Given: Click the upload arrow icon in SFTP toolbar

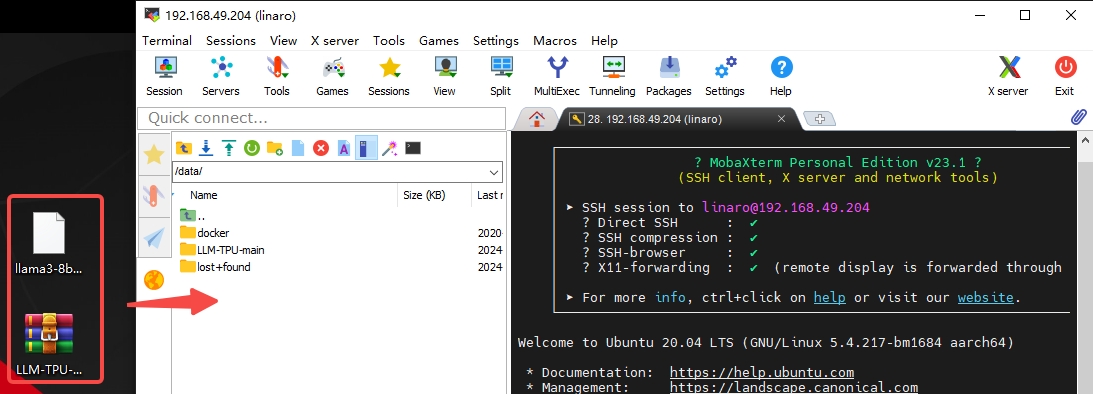Looking at the screenshot, I should point(229,148).
